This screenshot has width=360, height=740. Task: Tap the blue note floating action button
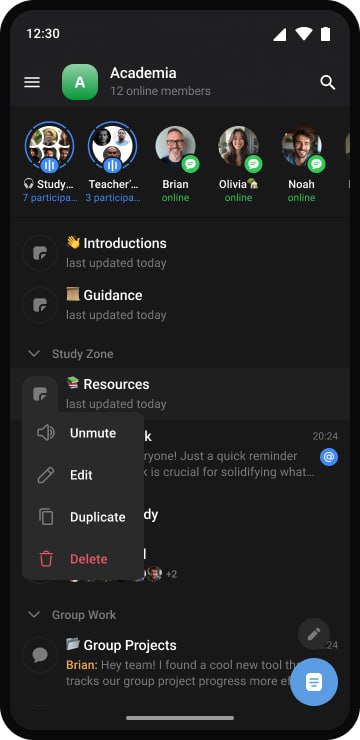[314, 682]
